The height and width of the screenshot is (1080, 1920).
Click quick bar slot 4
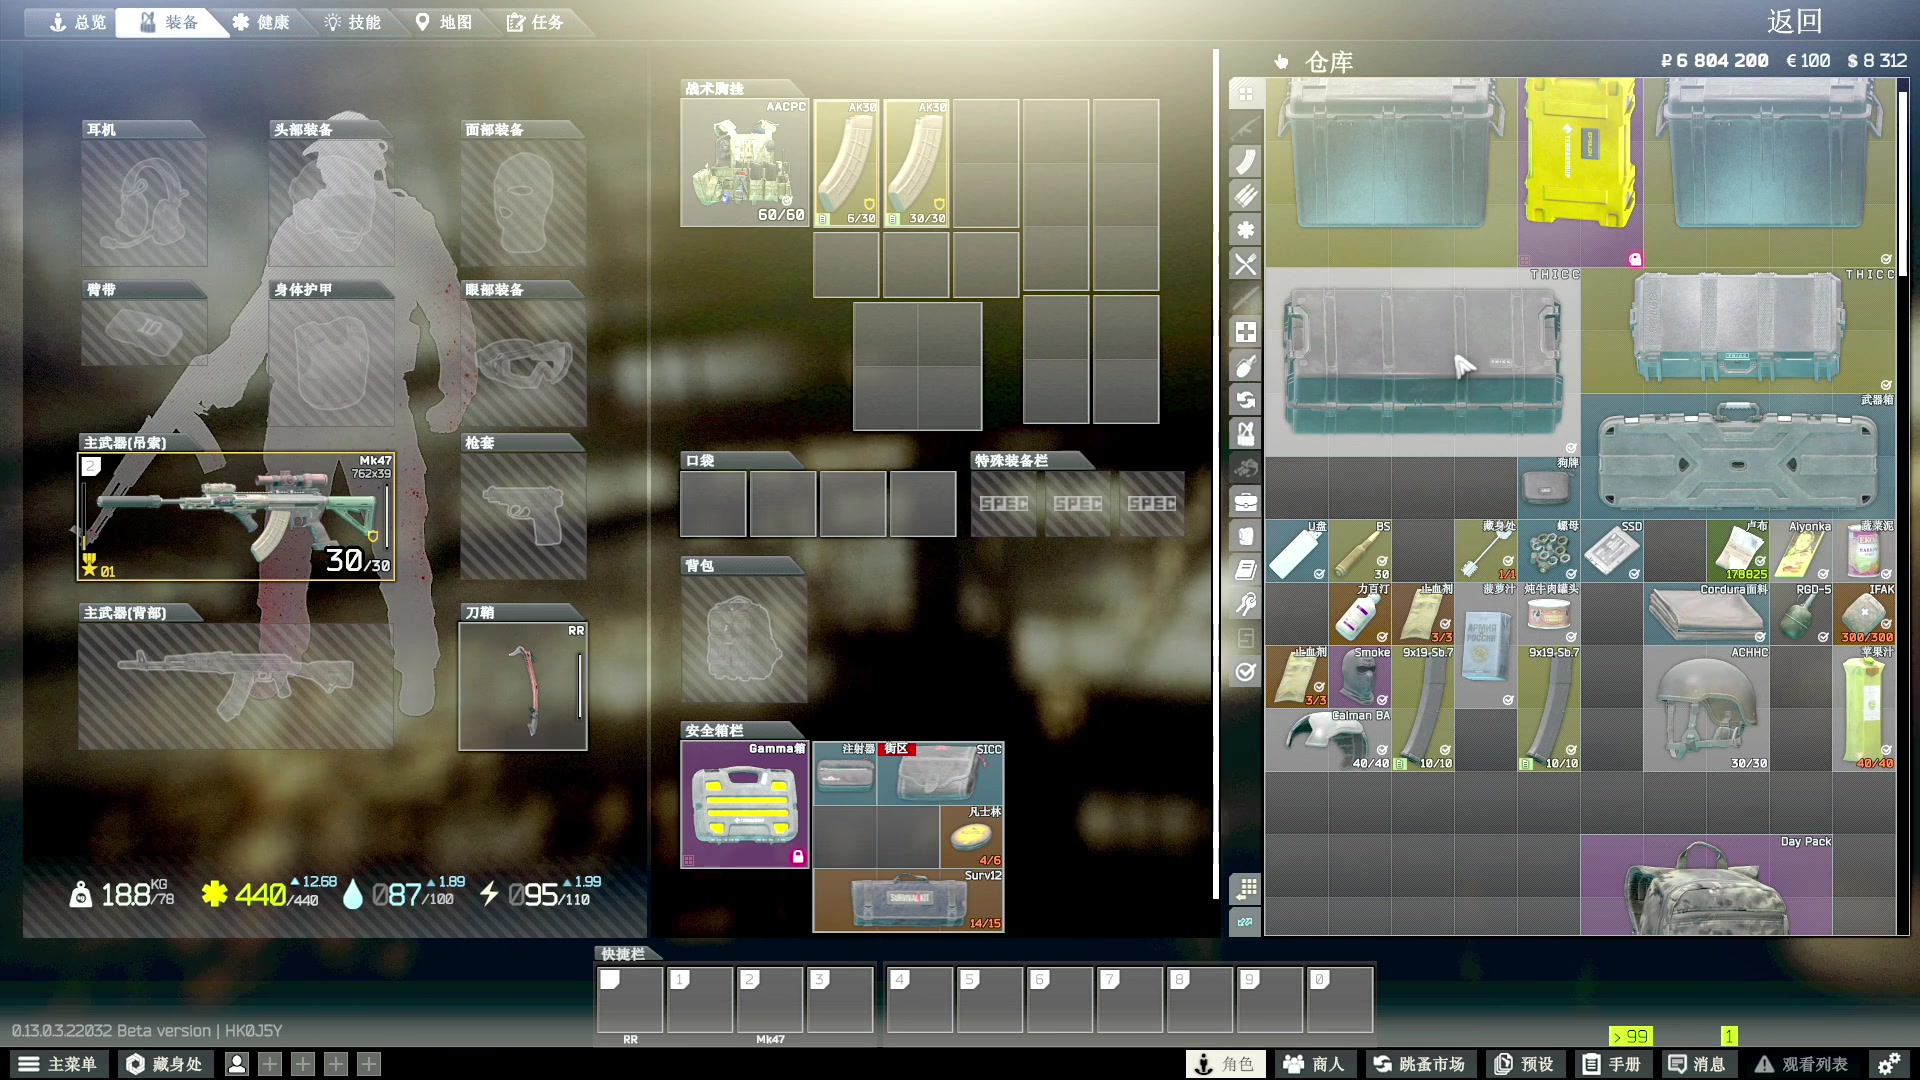(919, 999)
